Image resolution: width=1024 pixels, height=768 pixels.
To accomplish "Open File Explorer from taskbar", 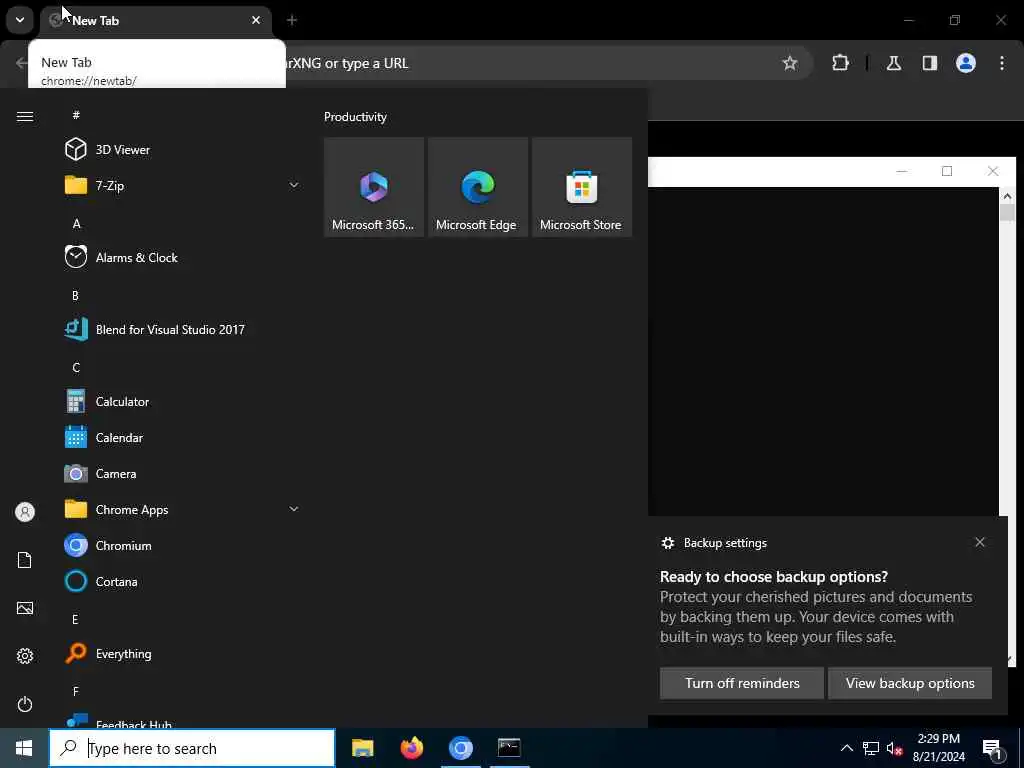I will tap(362, 748).
